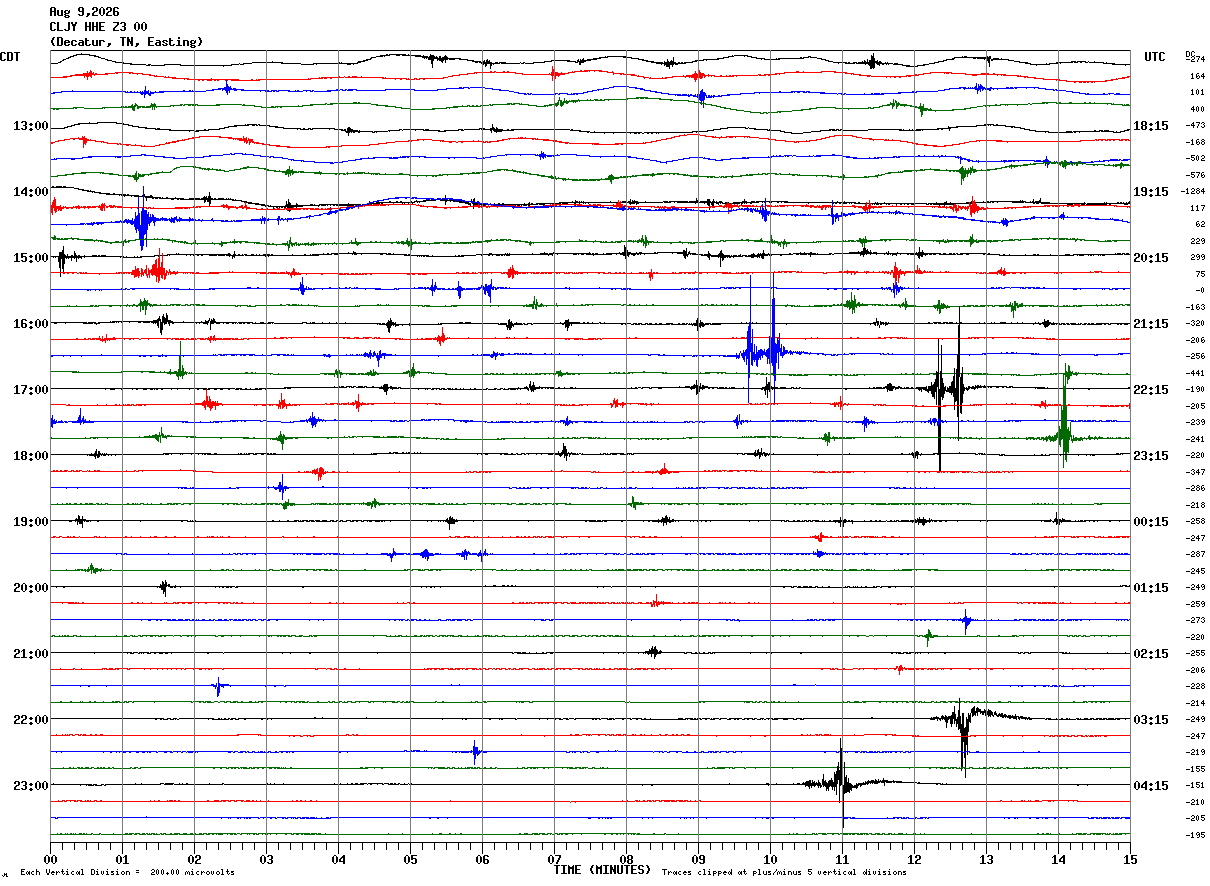This screenshot has height=886, width=1210.
Task: Select the 20:00 CDT time label
Action: (31, 588)
